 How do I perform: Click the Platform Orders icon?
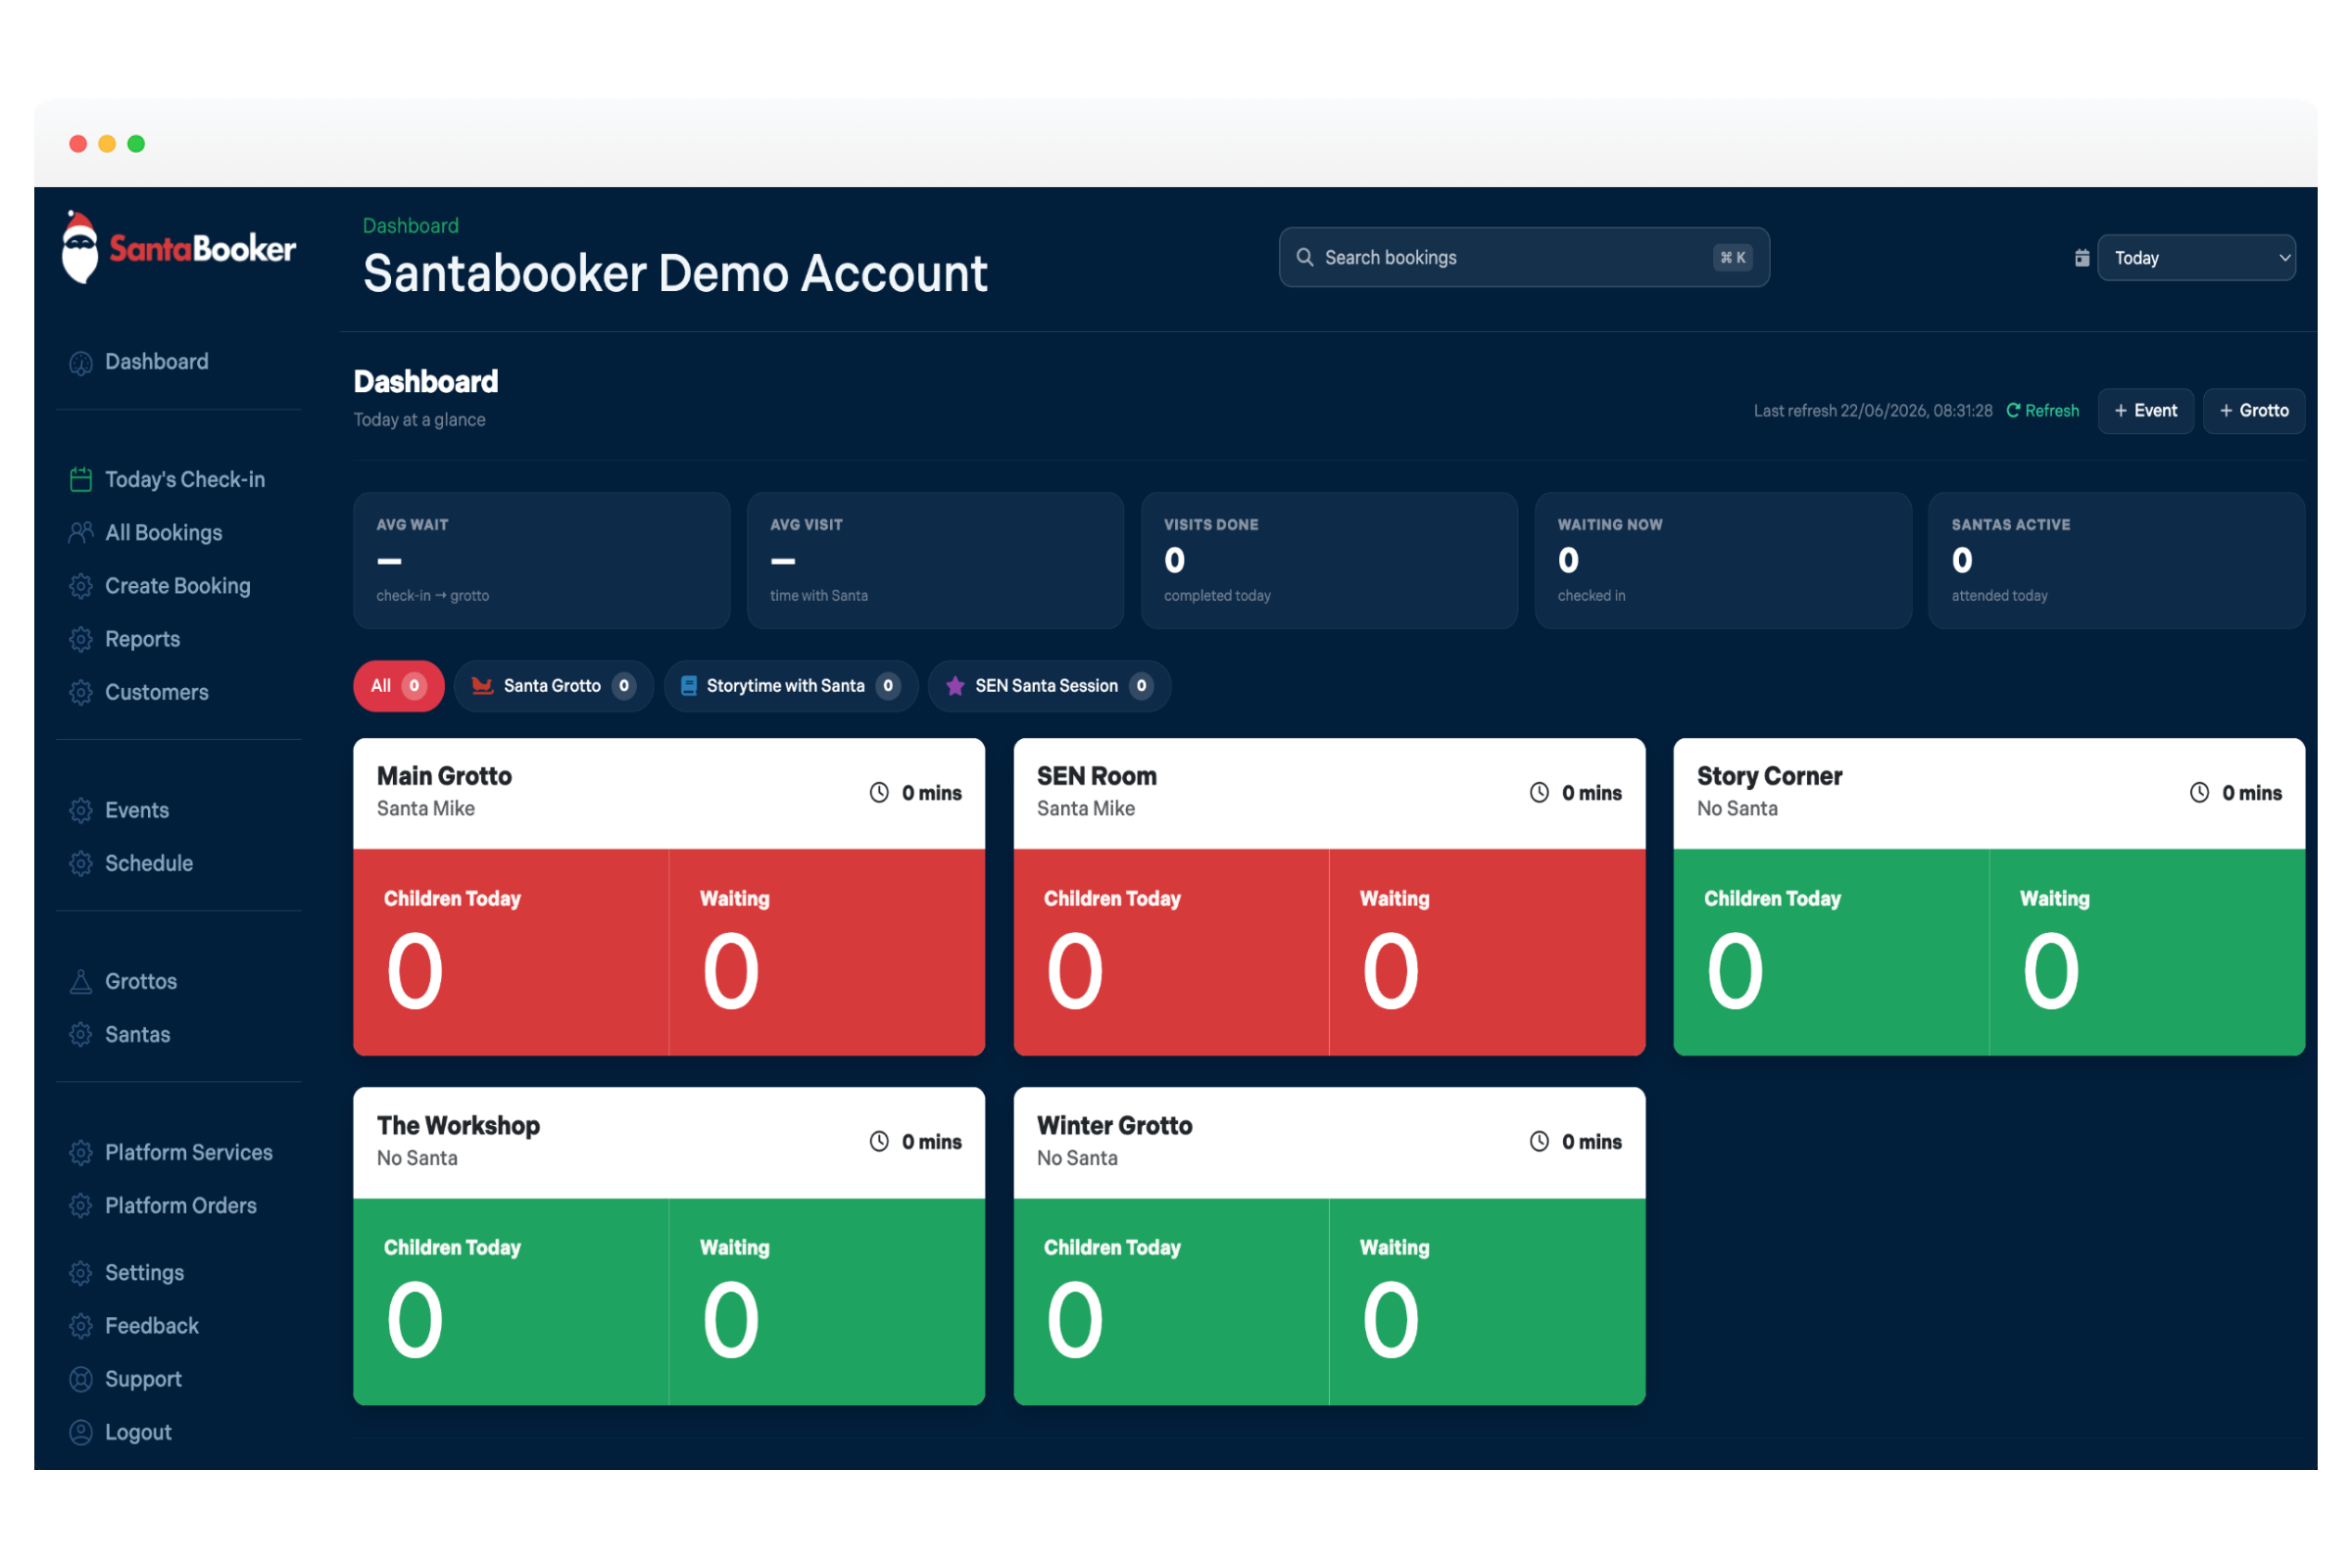click(81, 1205)
